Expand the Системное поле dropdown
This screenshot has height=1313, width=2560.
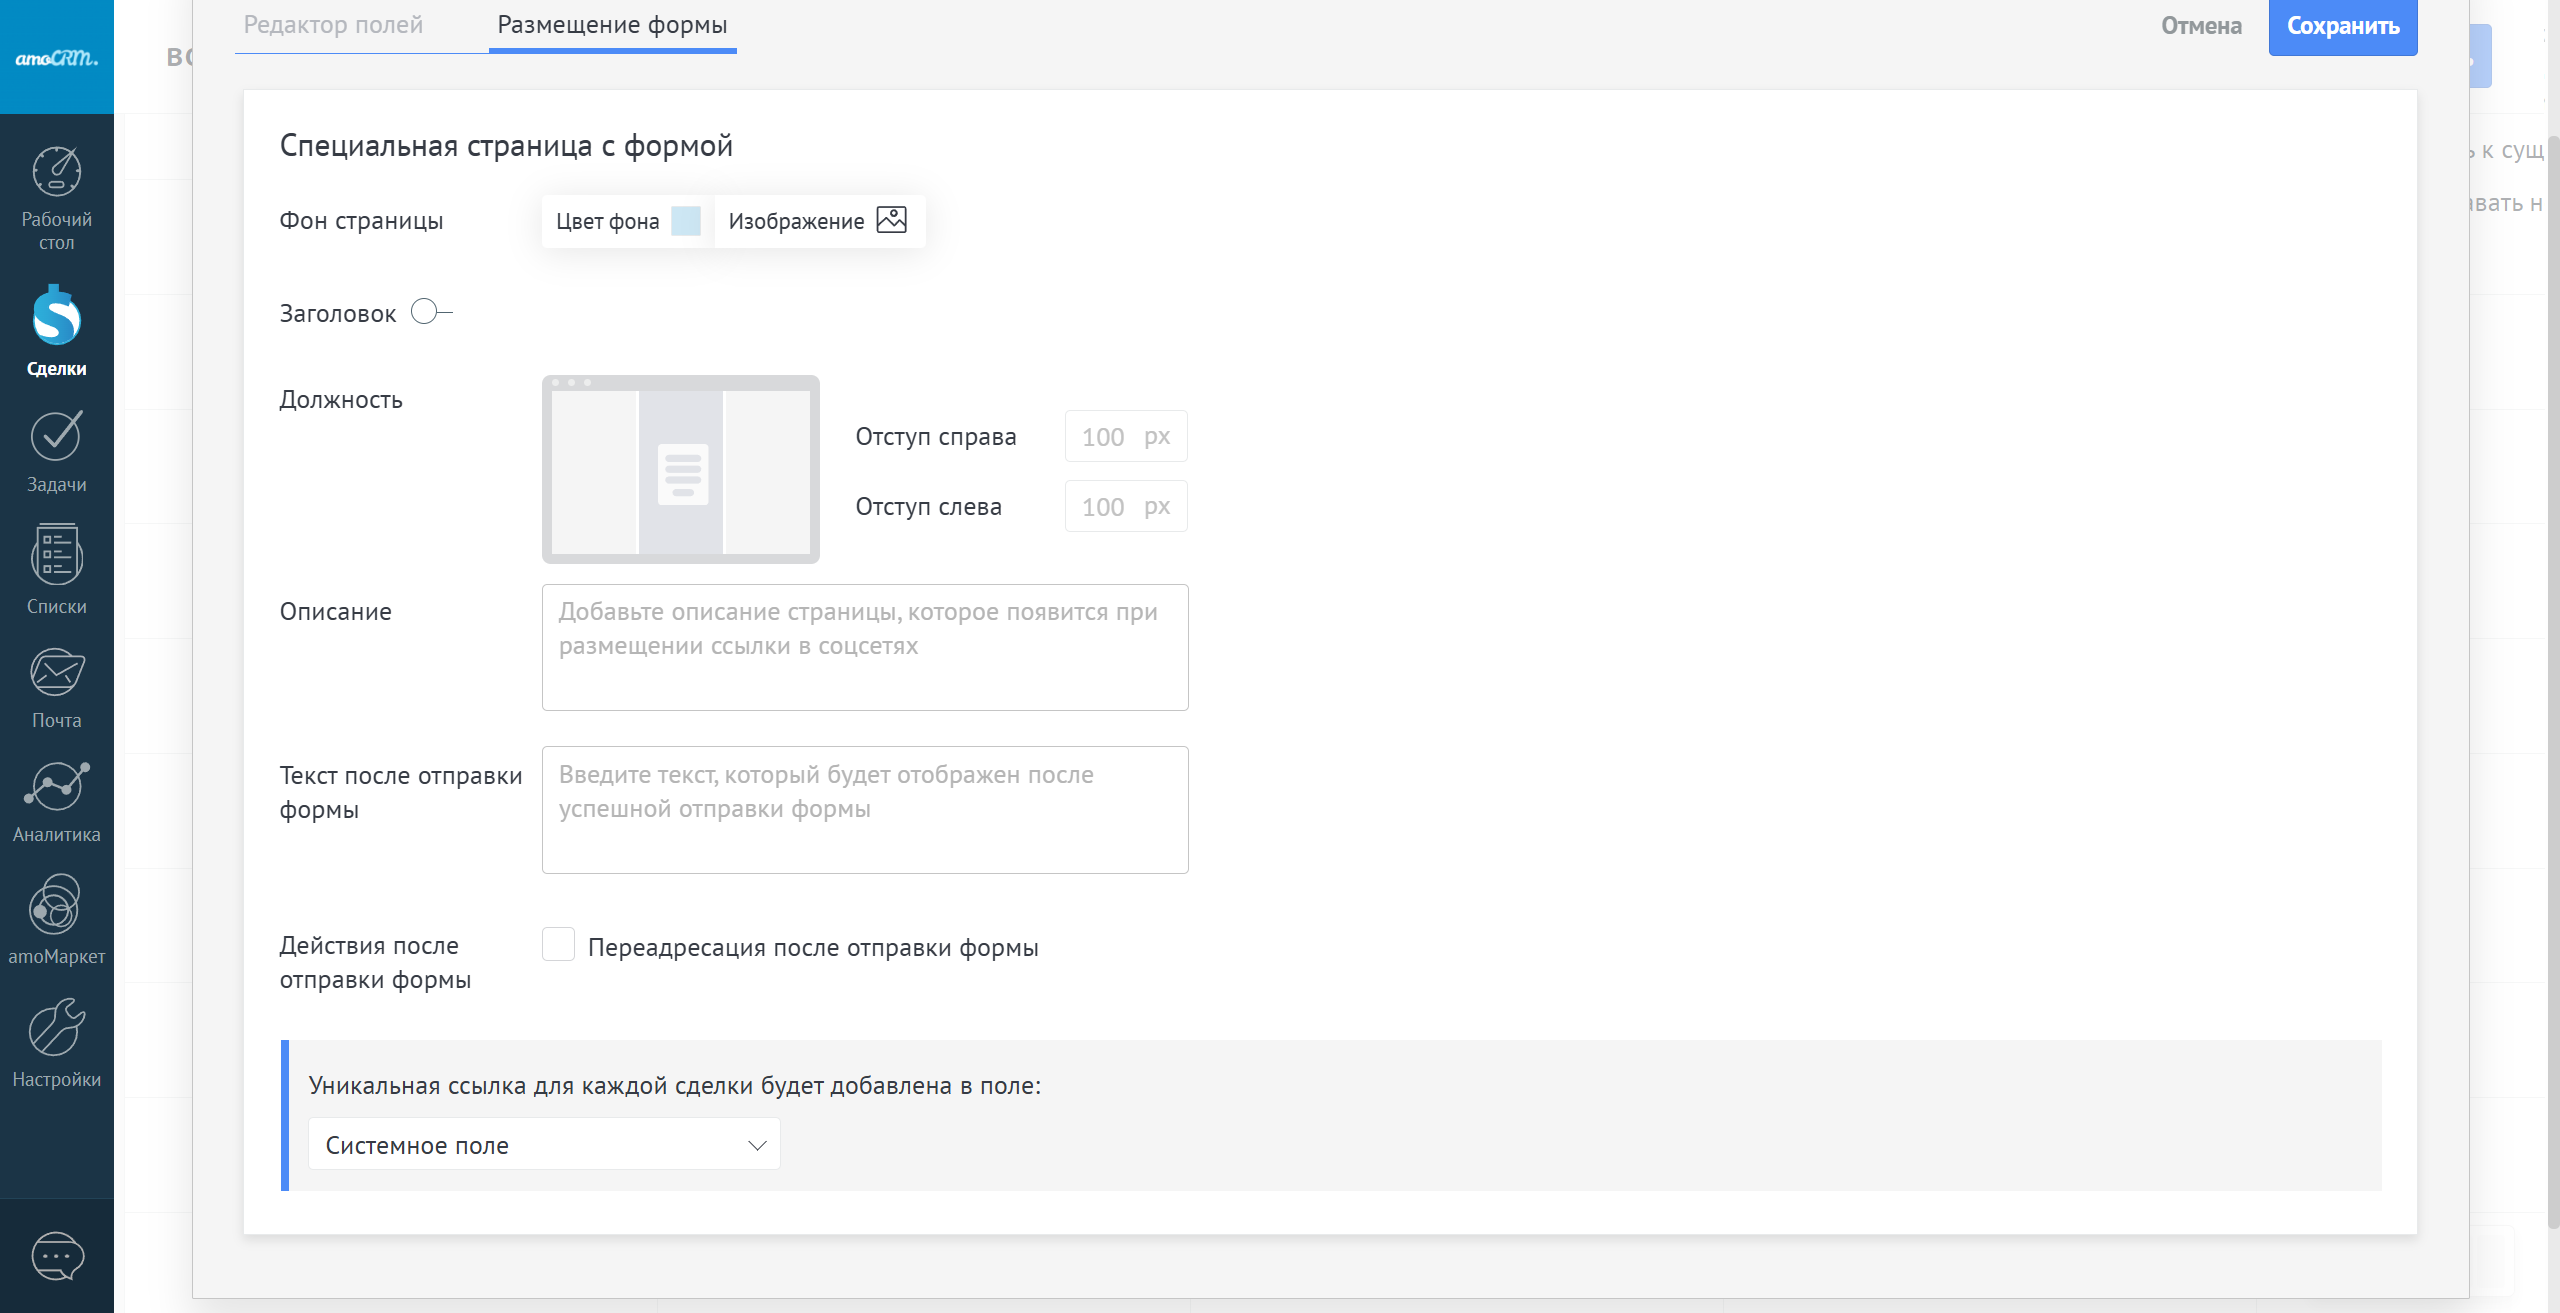tap(544, 1144)
